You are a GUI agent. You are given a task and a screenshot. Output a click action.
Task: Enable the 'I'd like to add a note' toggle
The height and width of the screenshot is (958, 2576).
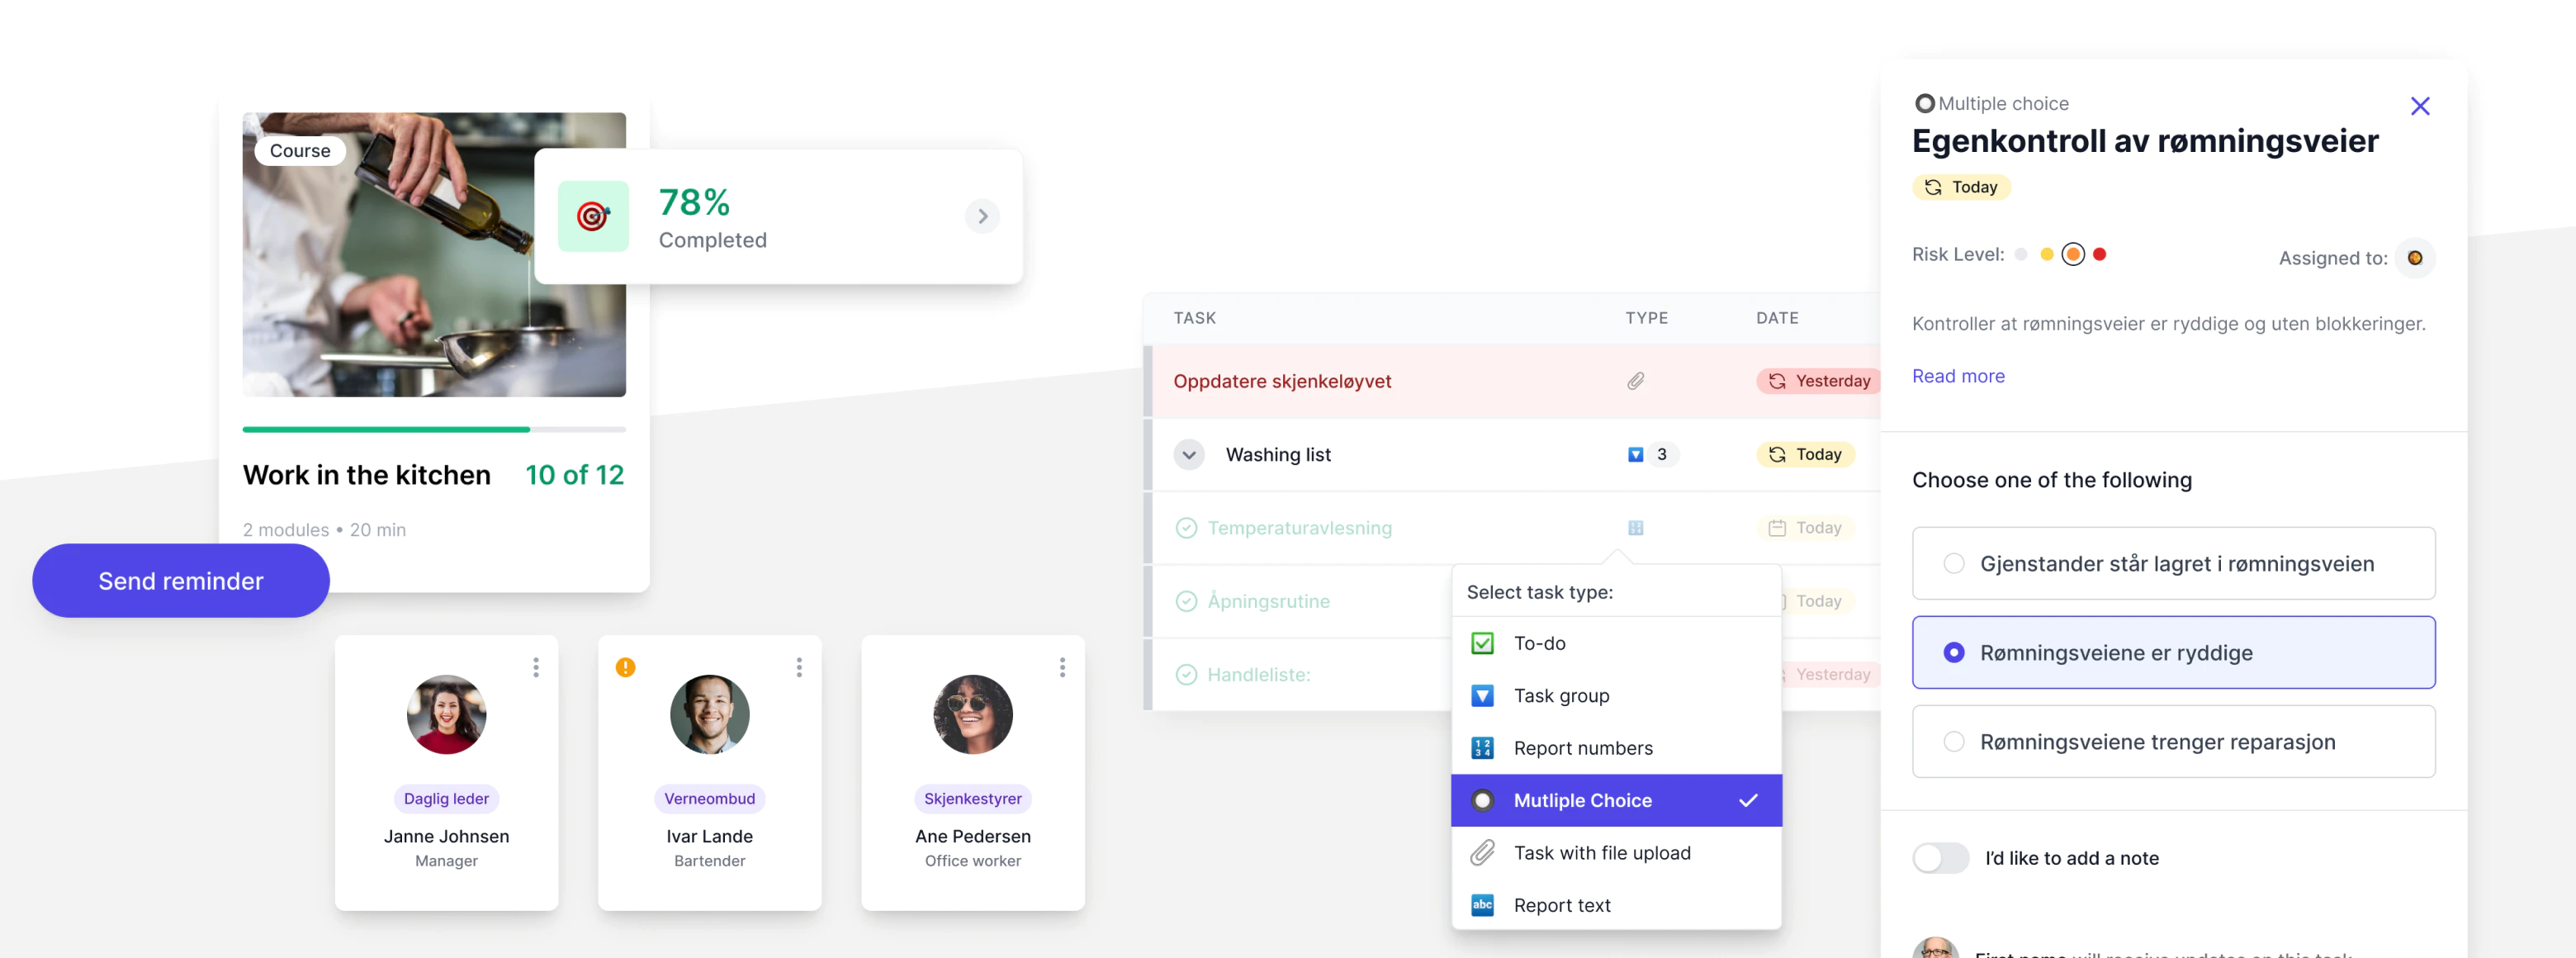pos(1940,858)
